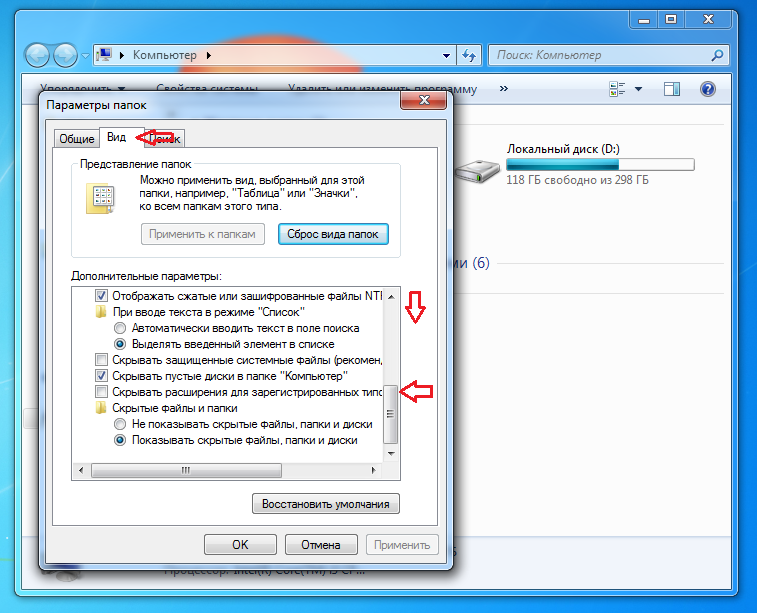Open address bar history dropdown
The image size is (757, 613).
pos(446,56)
